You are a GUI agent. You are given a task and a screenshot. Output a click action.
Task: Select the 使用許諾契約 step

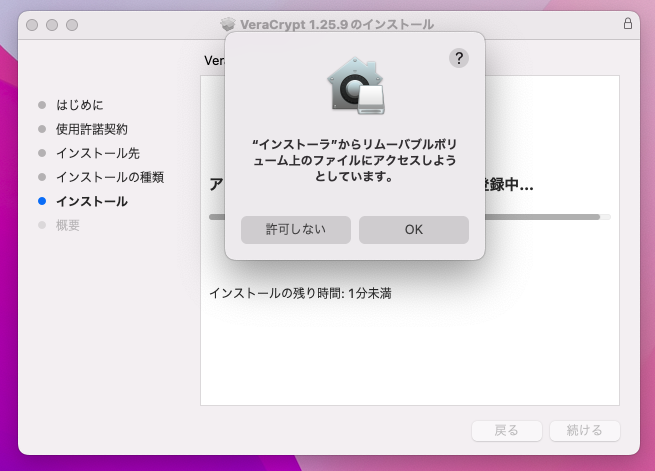91,129
